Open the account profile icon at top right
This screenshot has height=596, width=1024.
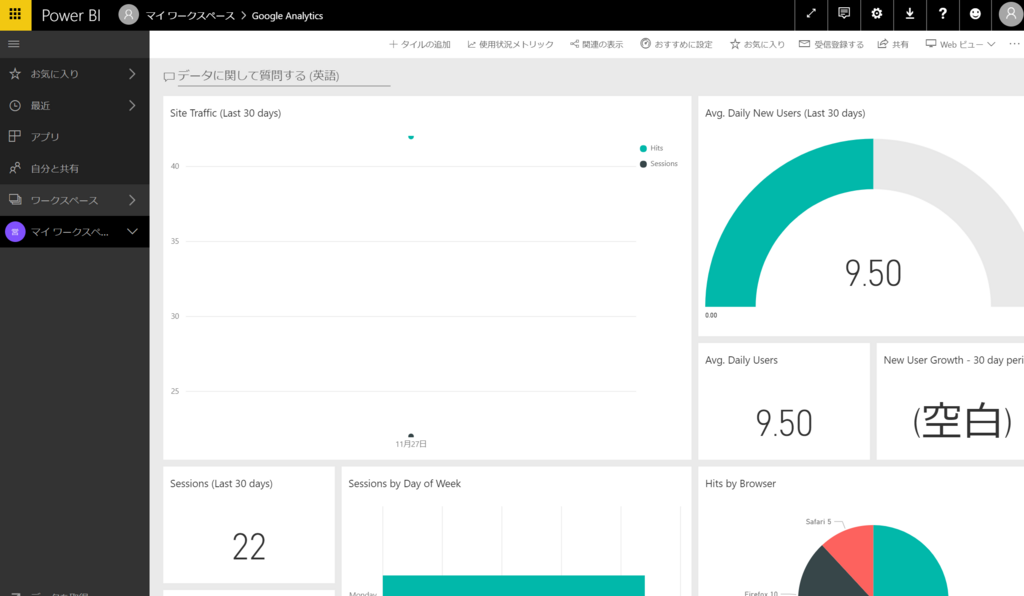point(1010,14)
